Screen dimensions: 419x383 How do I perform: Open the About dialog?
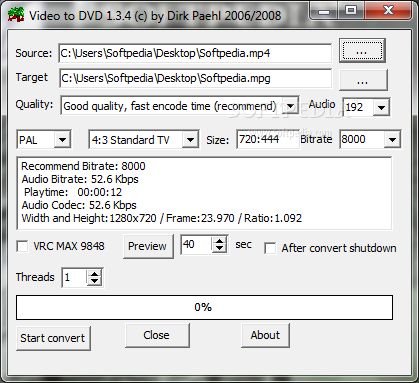point(265,335)
